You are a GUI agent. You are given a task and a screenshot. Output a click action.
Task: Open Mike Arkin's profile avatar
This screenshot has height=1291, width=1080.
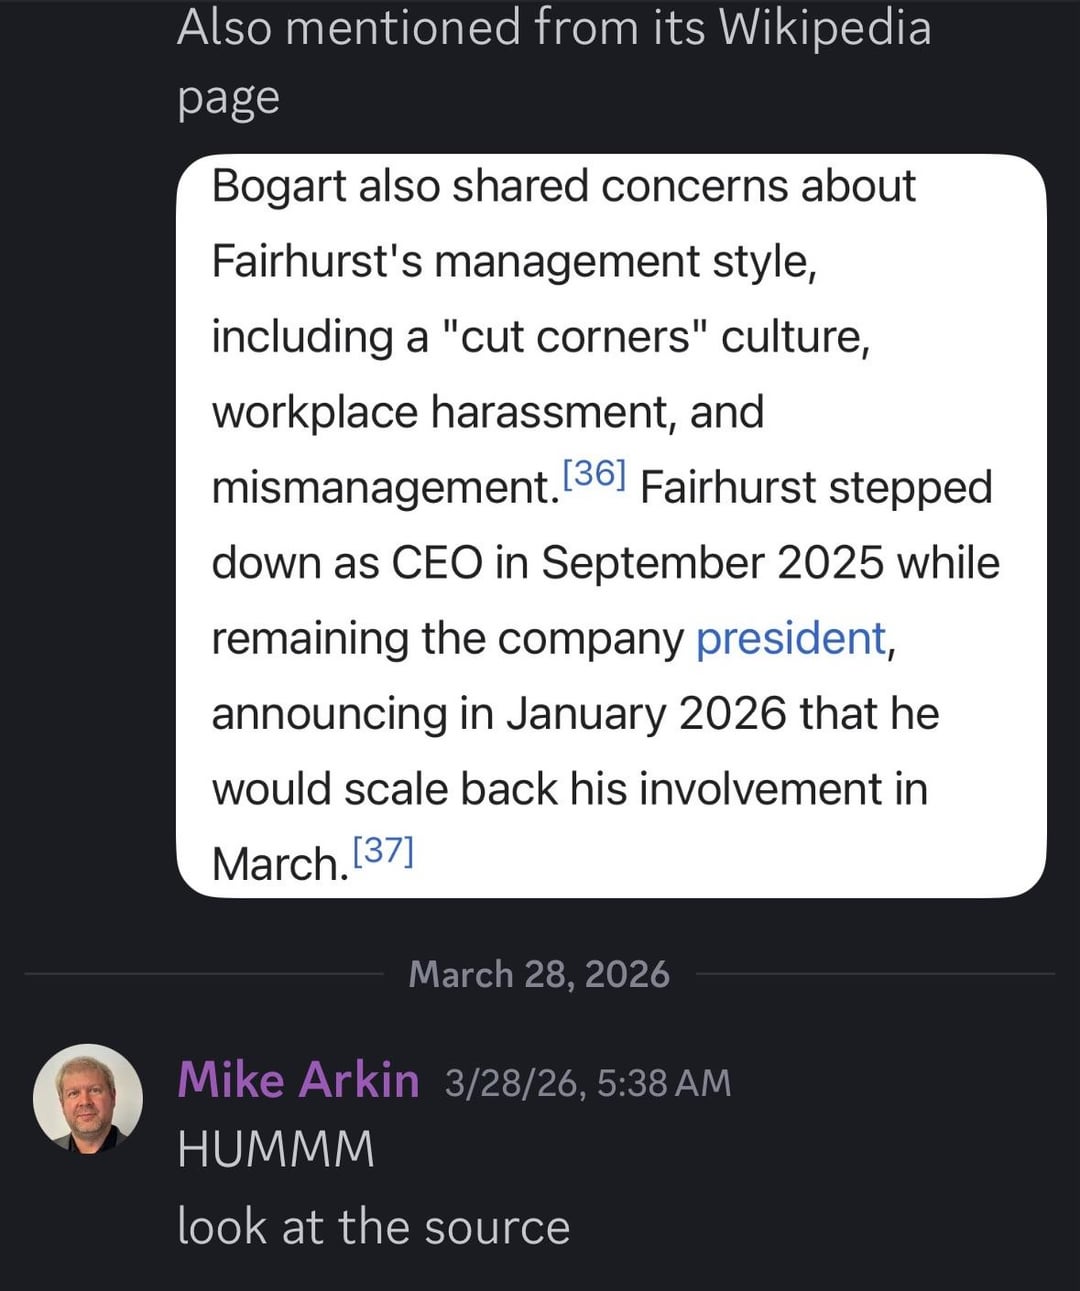coord(88,1099)
